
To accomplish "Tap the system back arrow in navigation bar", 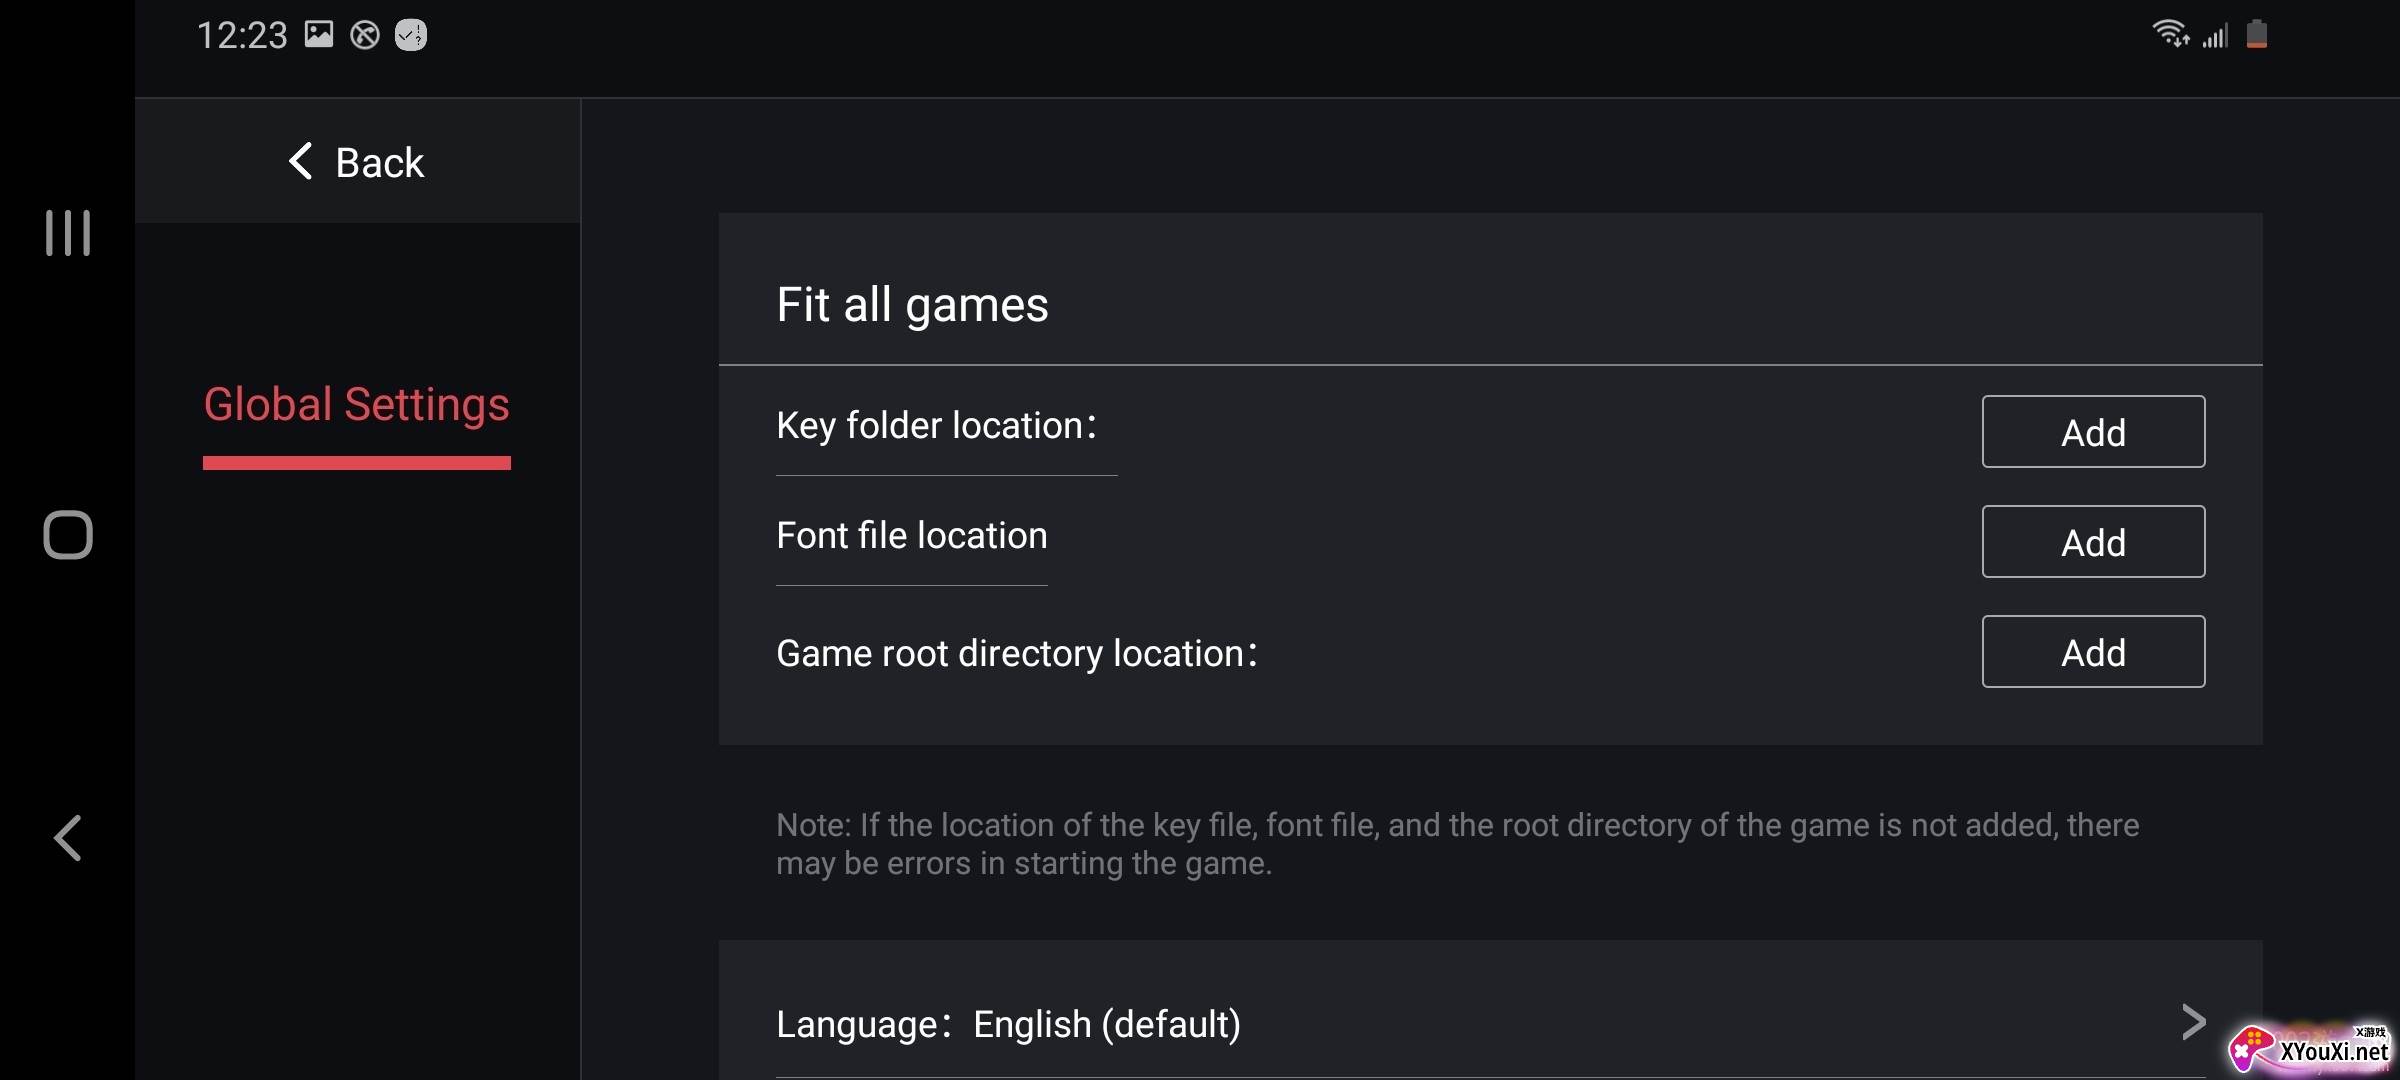I will pos(68,838).
